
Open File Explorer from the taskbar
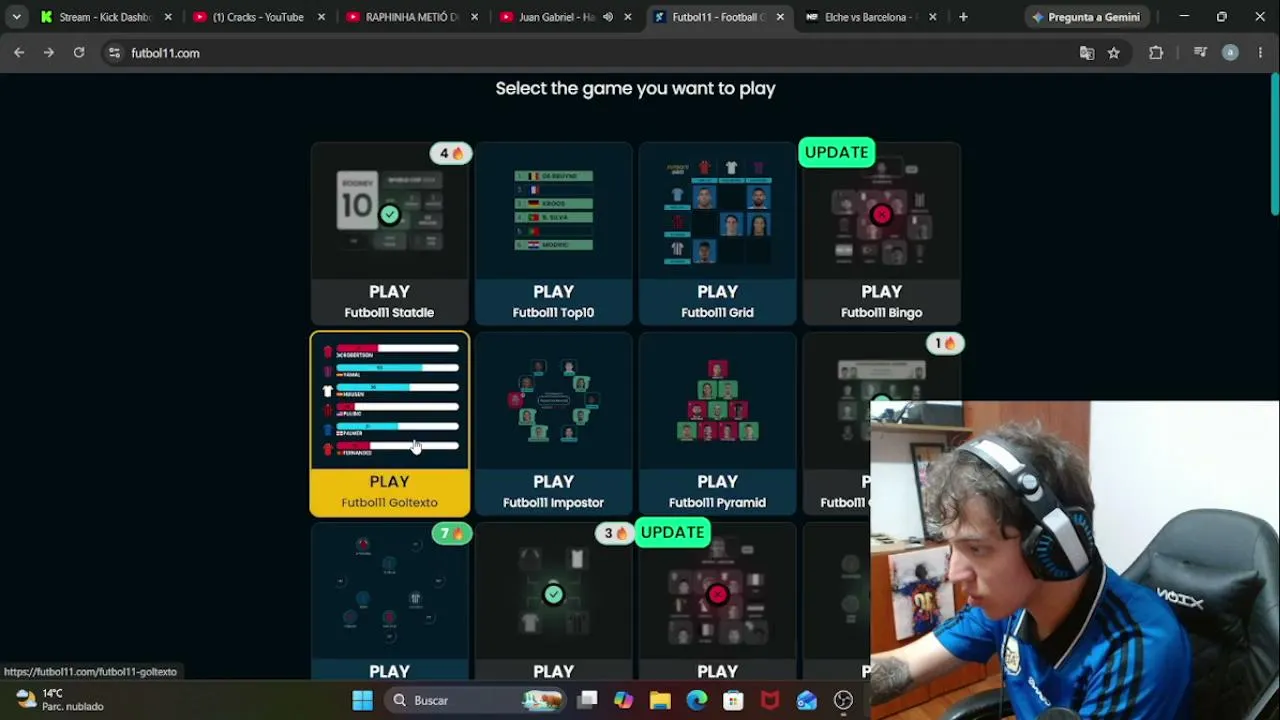coord(660,700)
